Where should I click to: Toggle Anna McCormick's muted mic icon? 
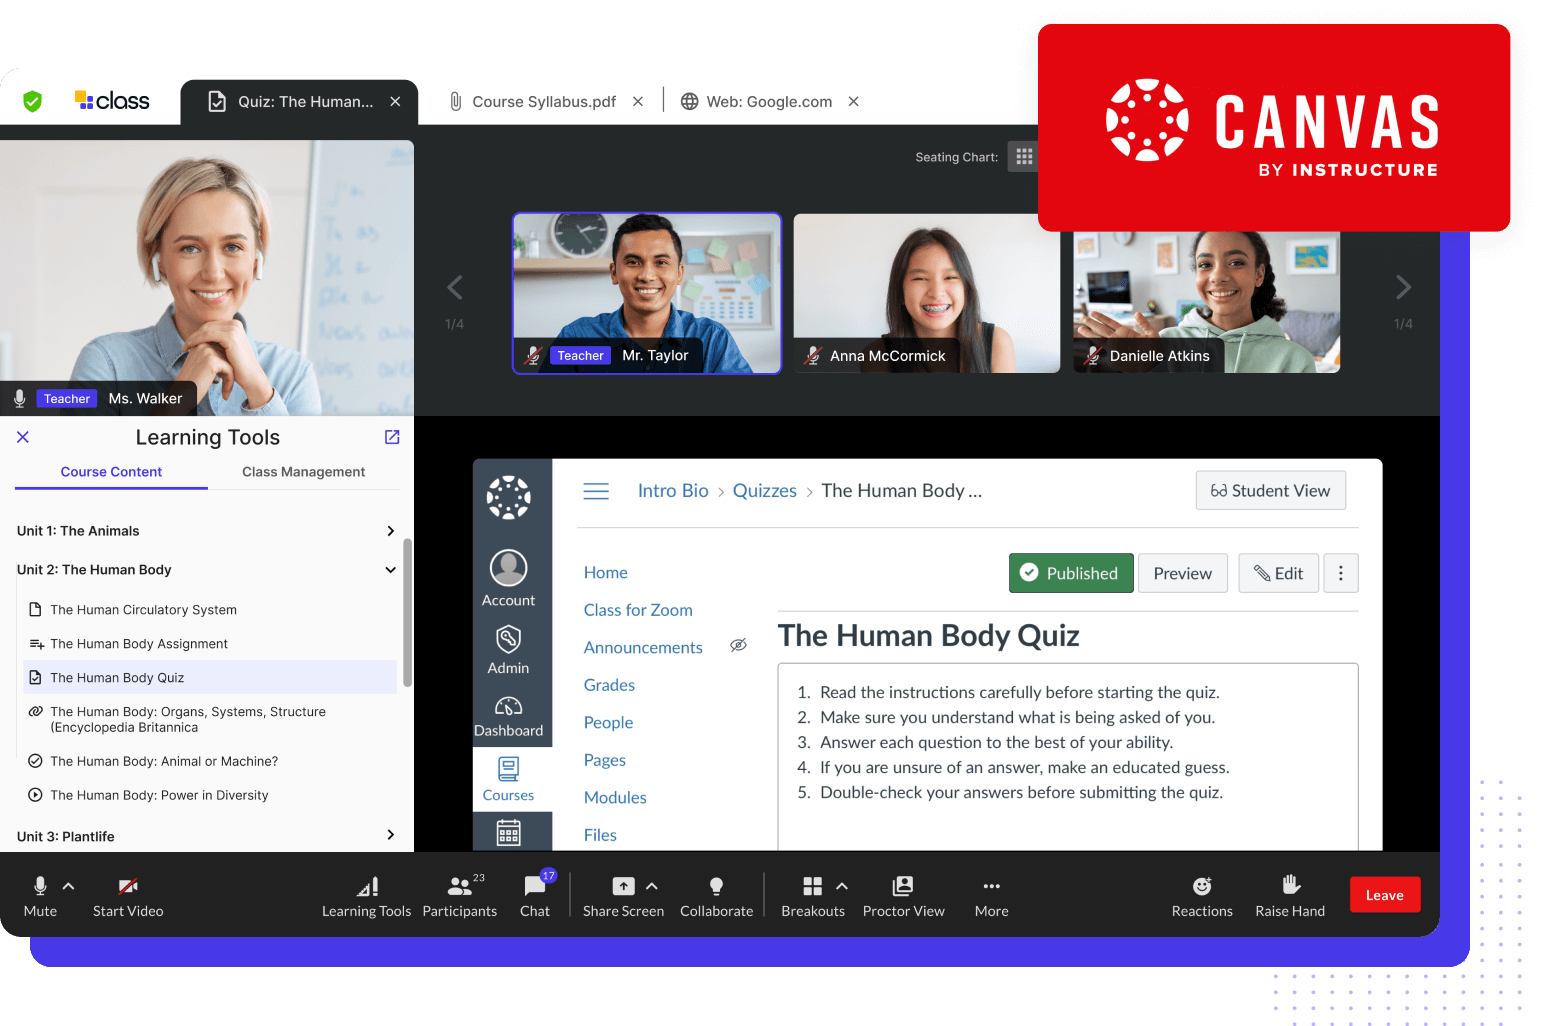pyautogui.click(x=813, y=355)
